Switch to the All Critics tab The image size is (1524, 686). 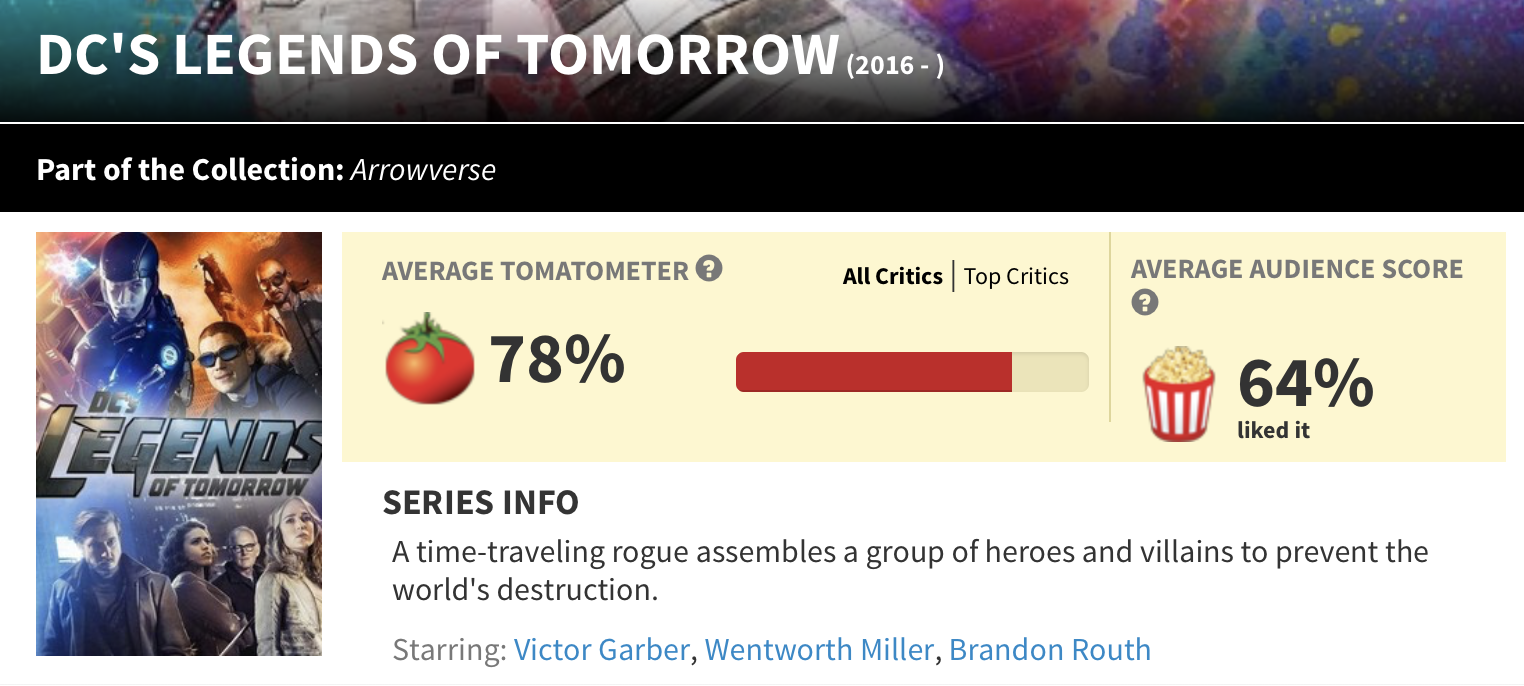[892, 276]
